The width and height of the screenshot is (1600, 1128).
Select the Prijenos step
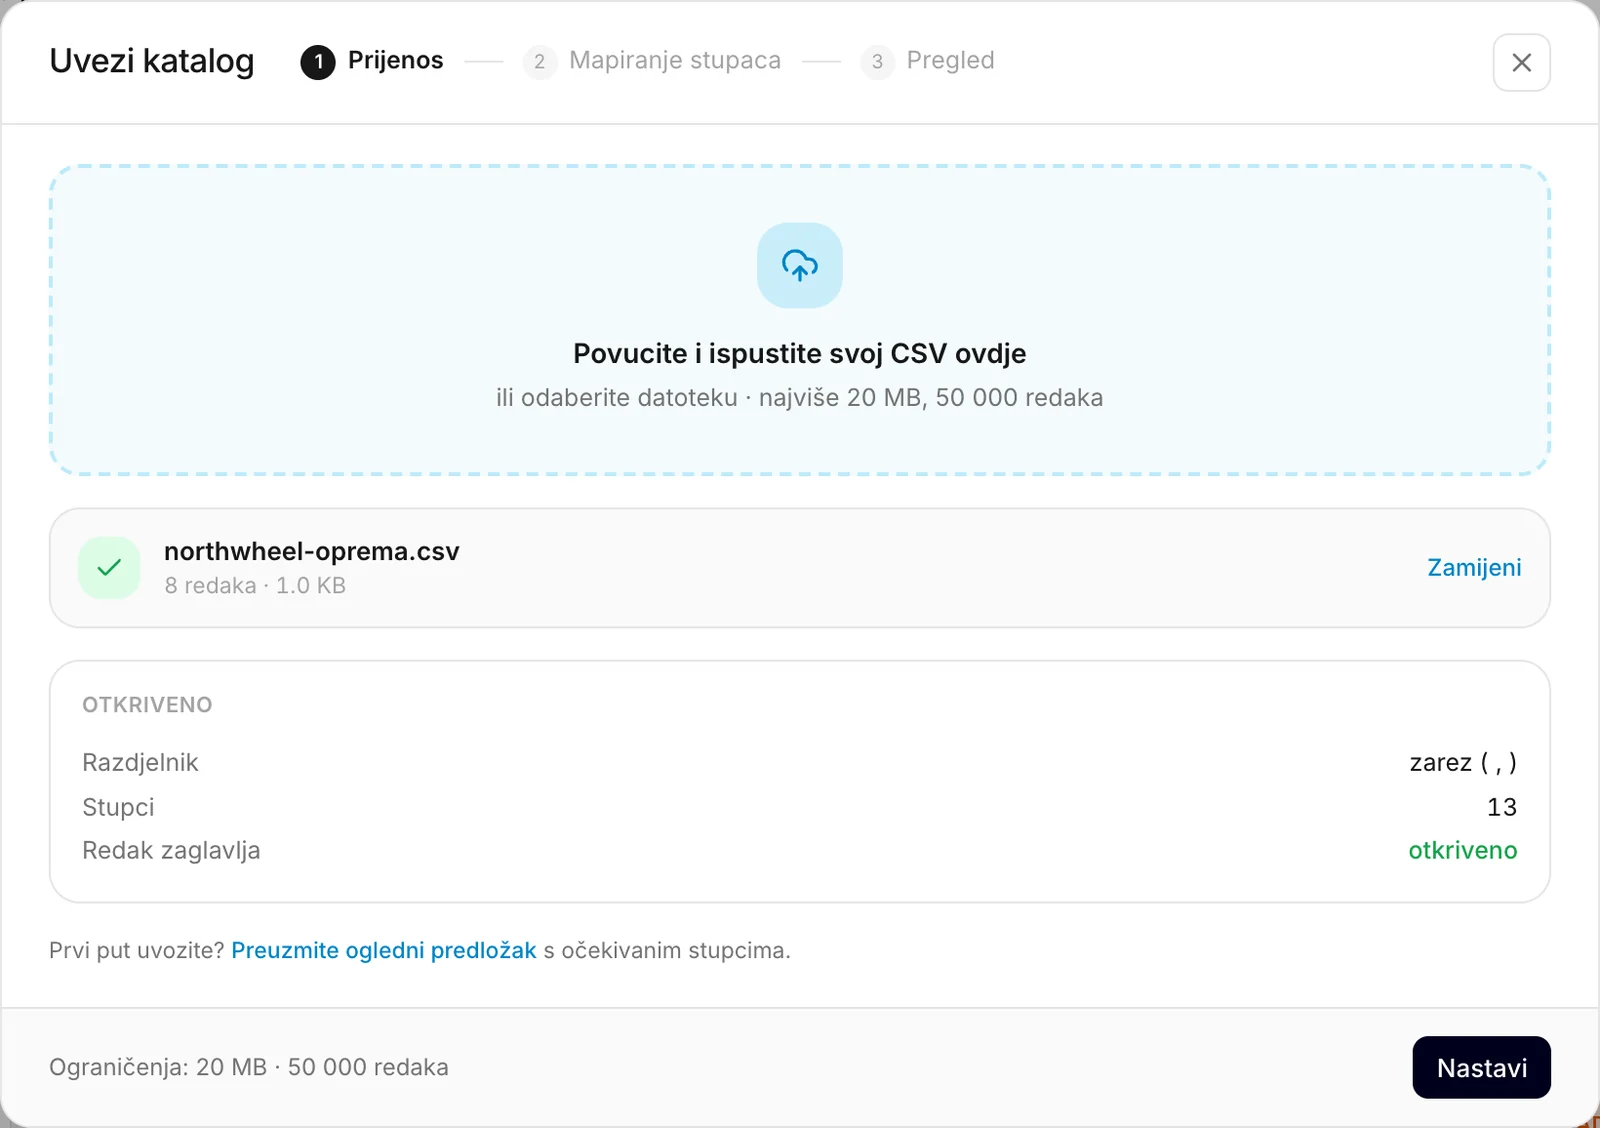click(372, 61)
